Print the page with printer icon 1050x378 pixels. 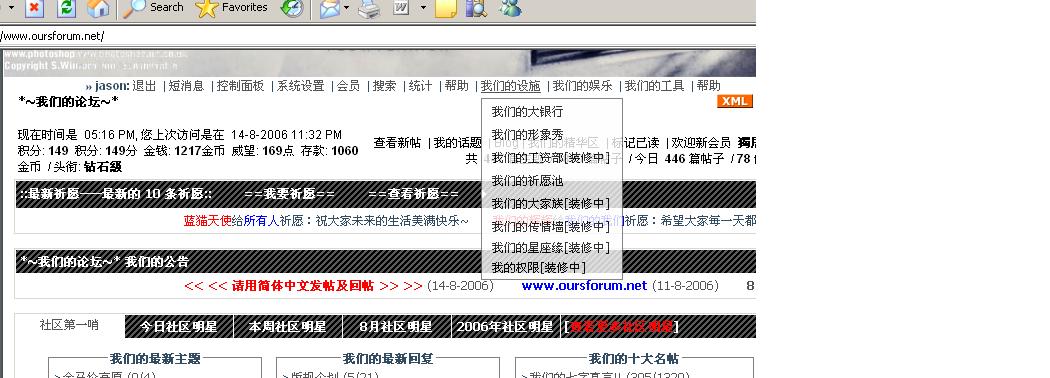pyautogui.click(x=369, y=9)
